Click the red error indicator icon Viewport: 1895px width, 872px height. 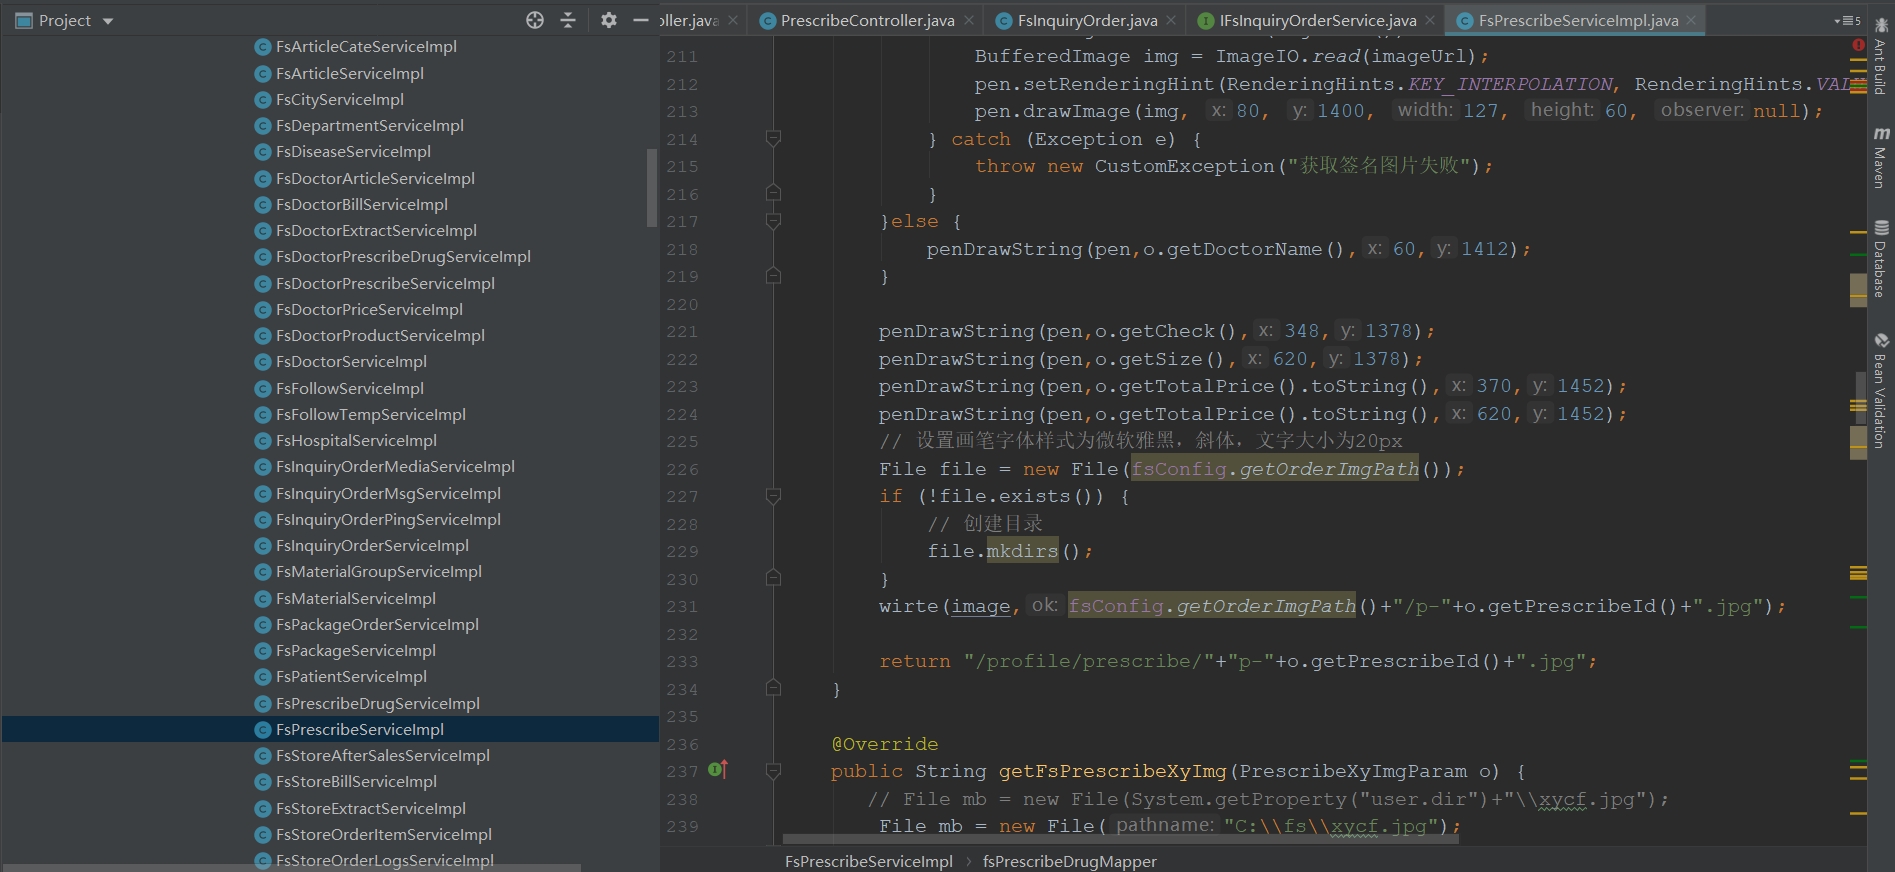[1858, 45]
